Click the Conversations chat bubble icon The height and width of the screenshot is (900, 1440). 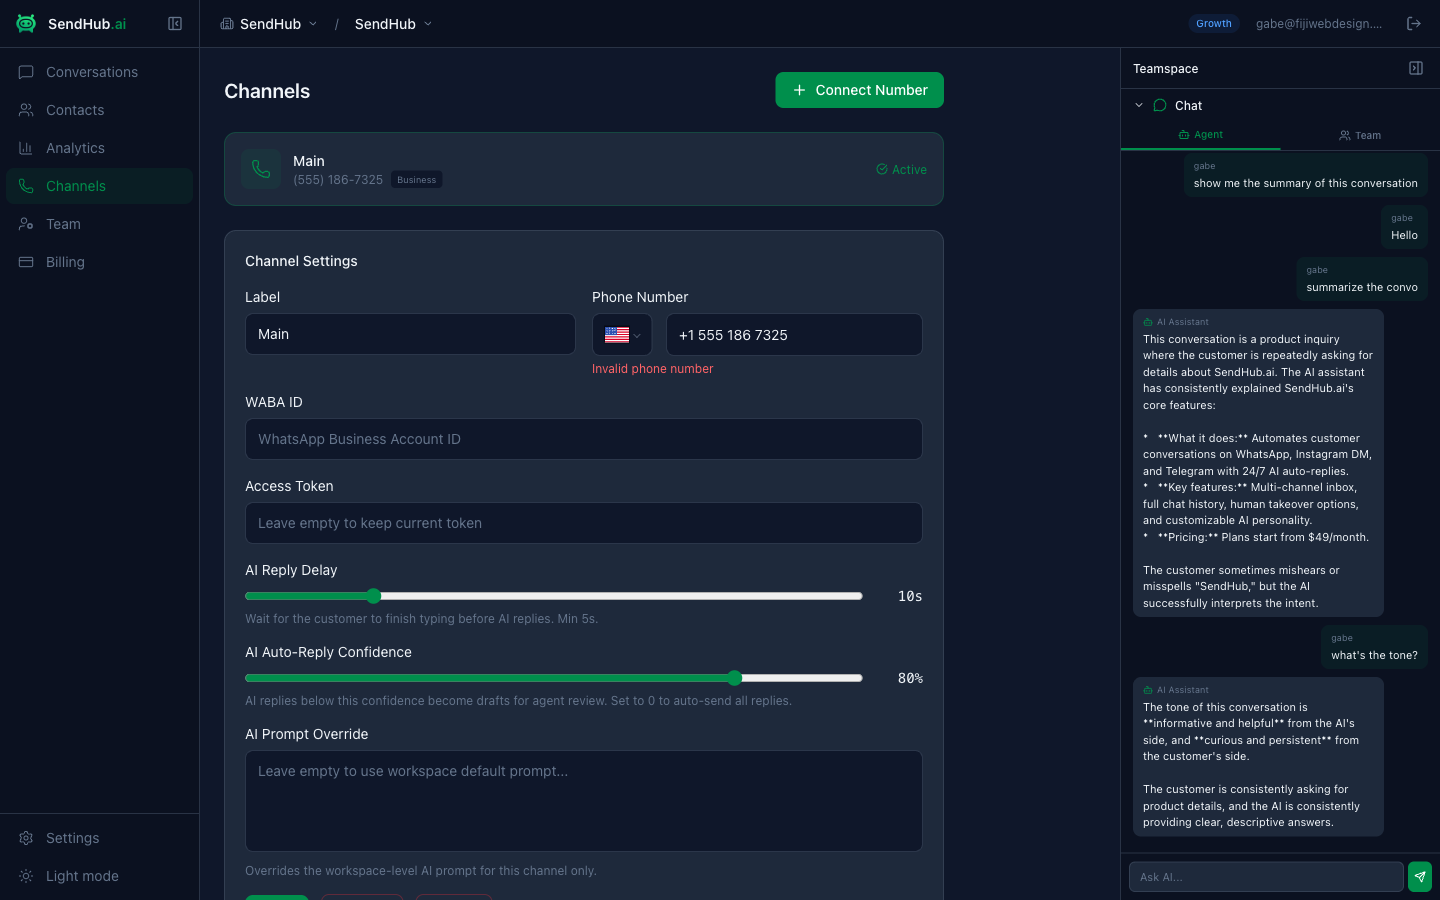coord(26,72)
